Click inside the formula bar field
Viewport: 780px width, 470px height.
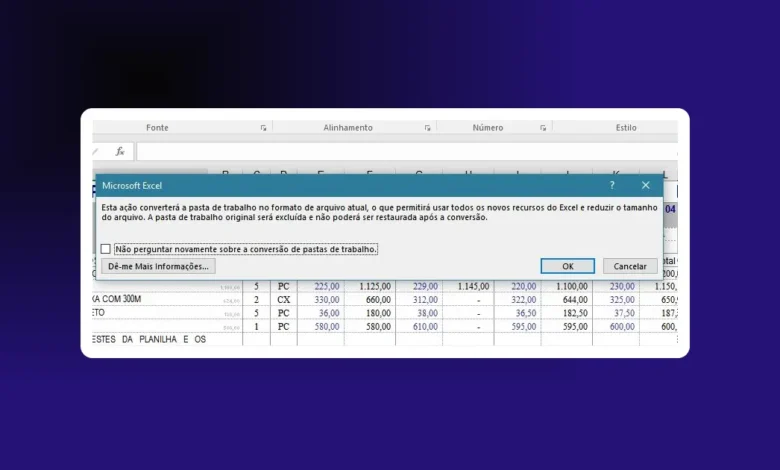point(407,151)
